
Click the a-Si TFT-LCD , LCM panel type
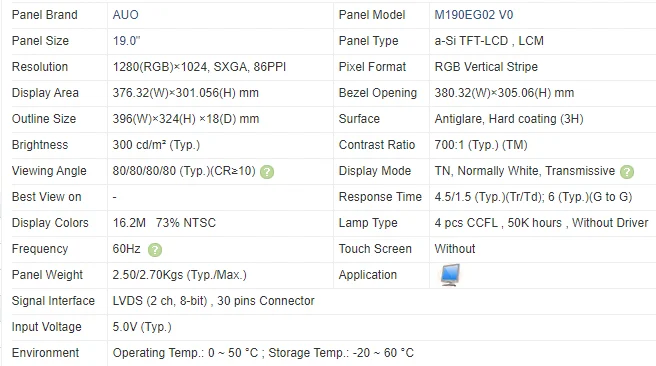click(489, 41)
